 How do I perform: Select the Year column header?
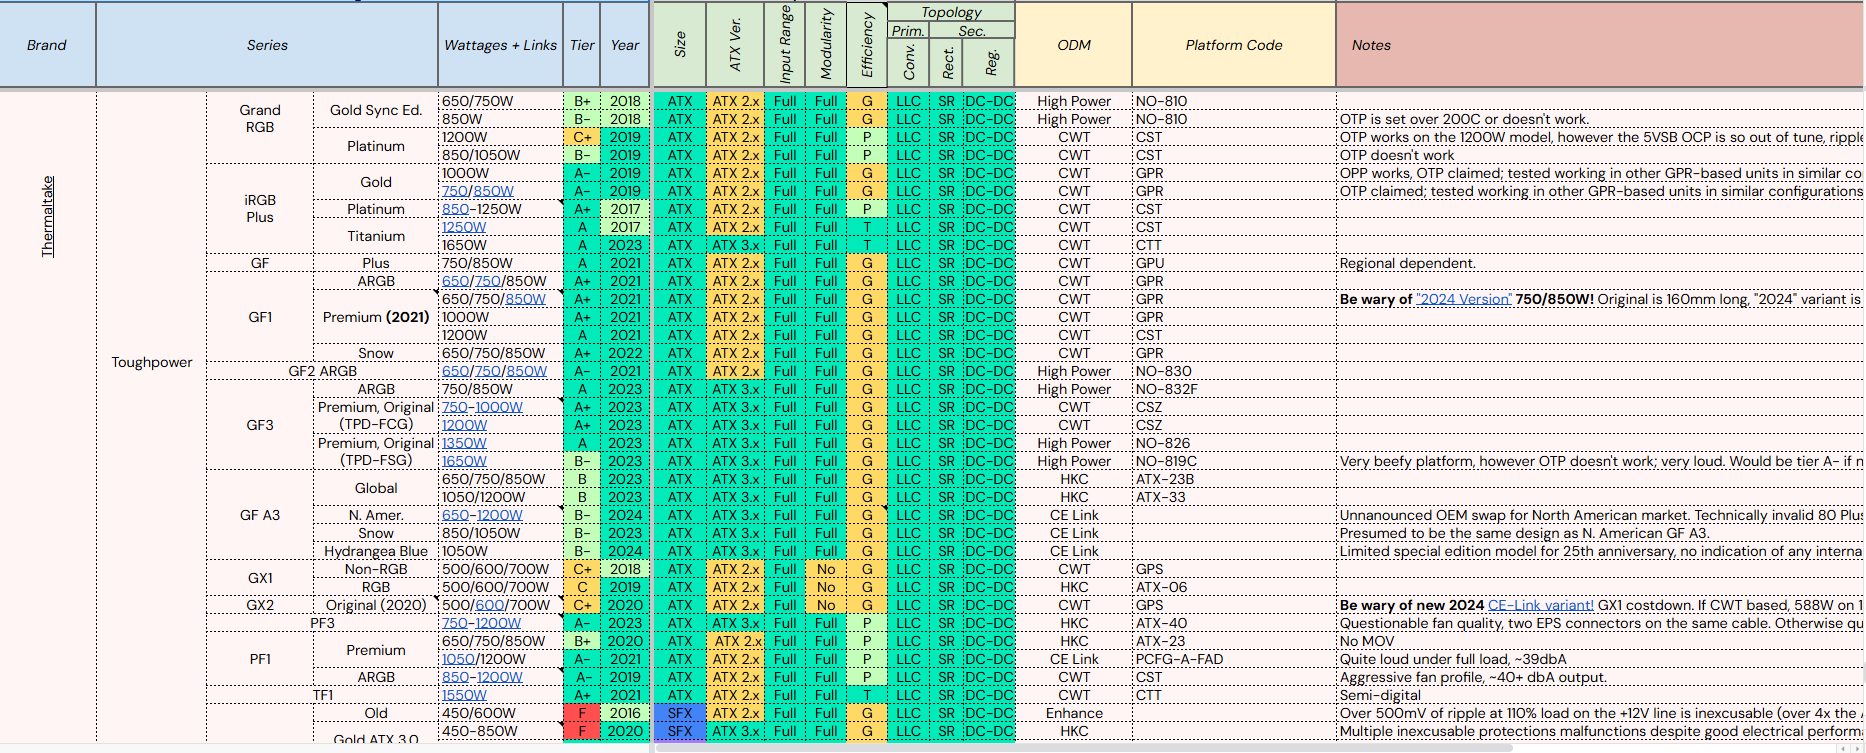coord(625,45)
